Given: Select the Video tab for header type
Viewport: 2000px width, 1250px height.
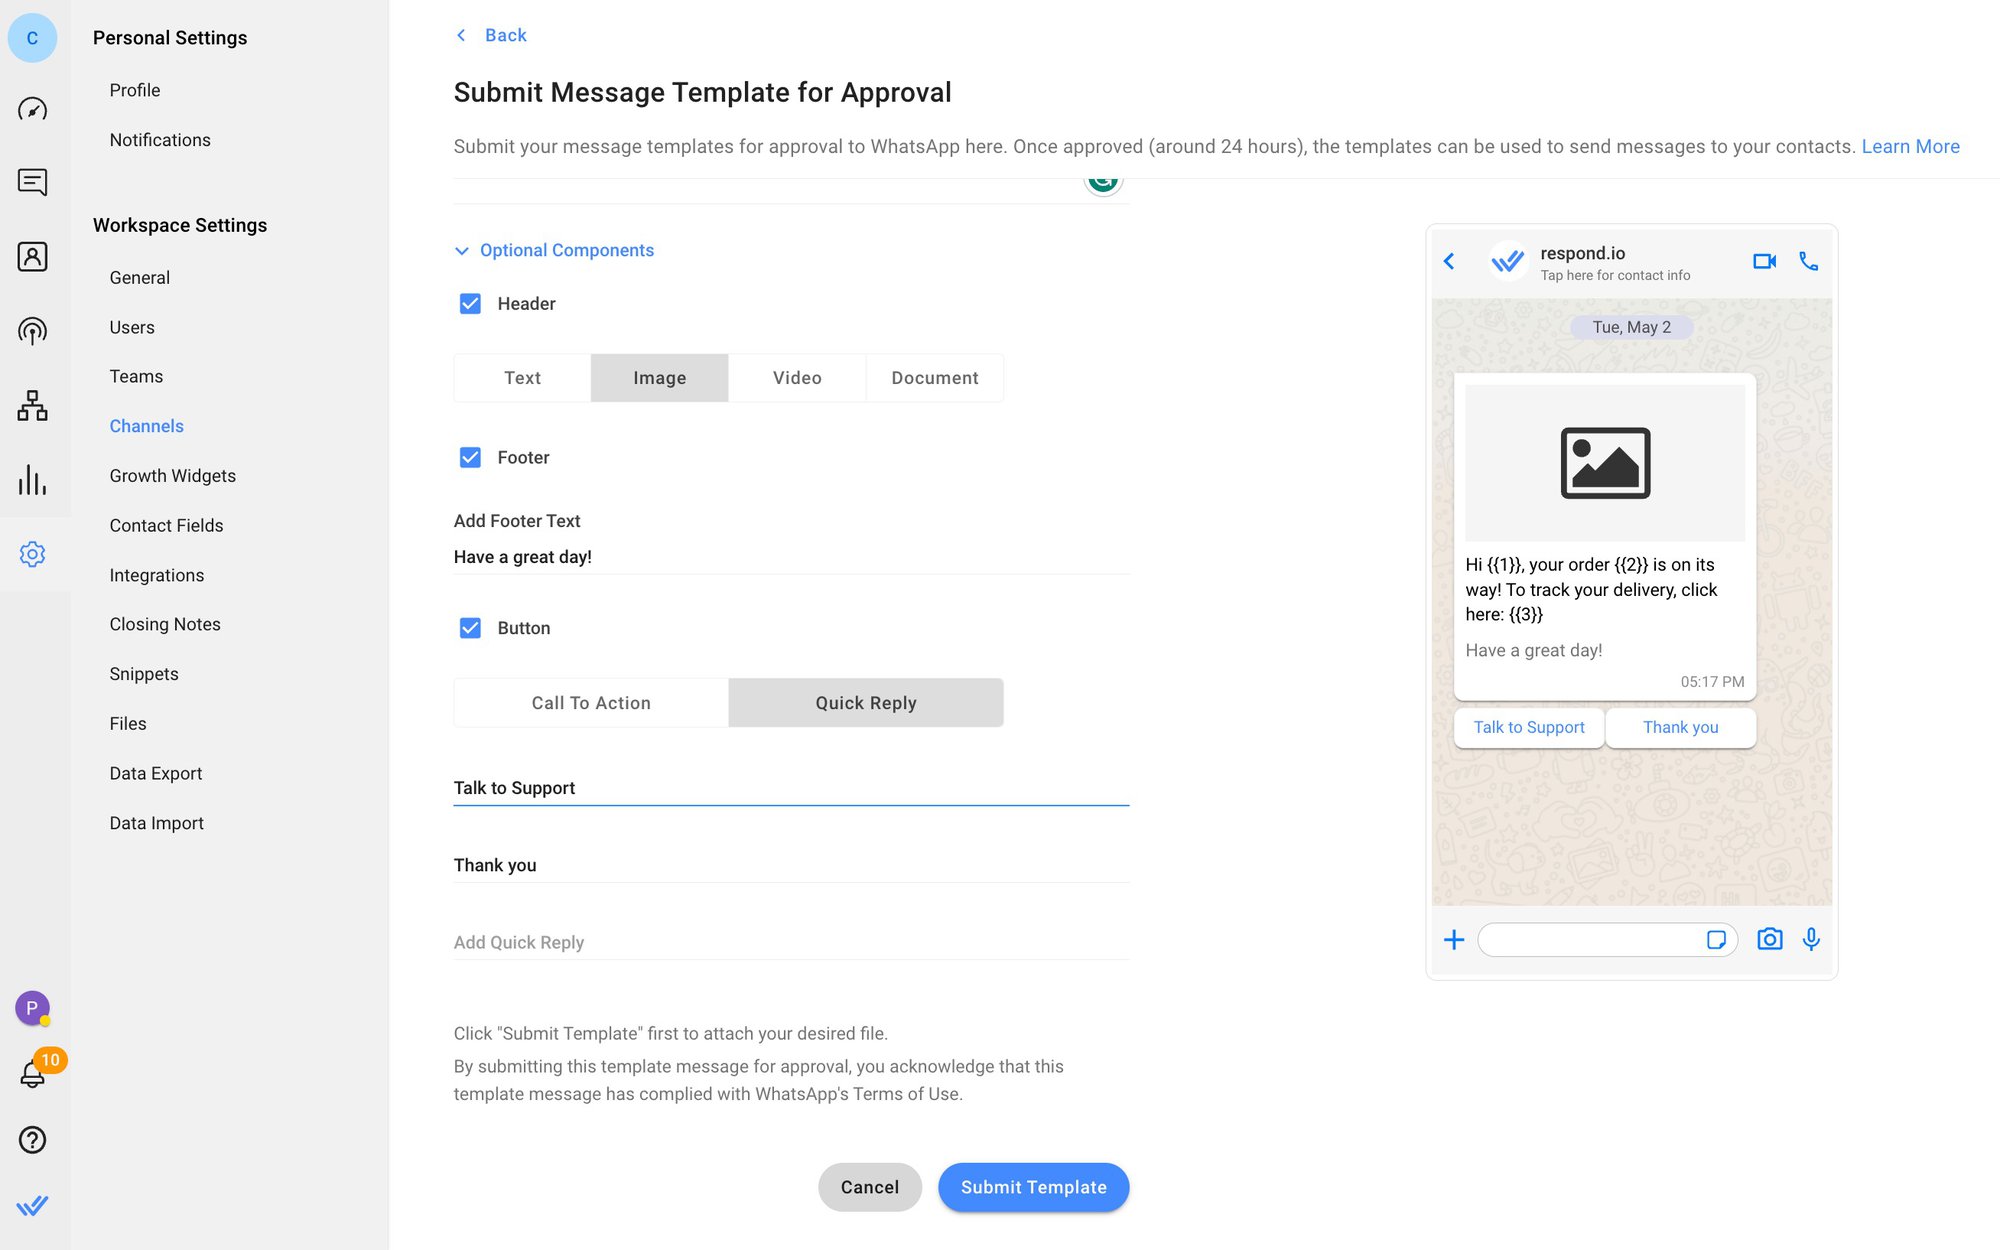Looking at the screenshot, I should coord(796,376).
